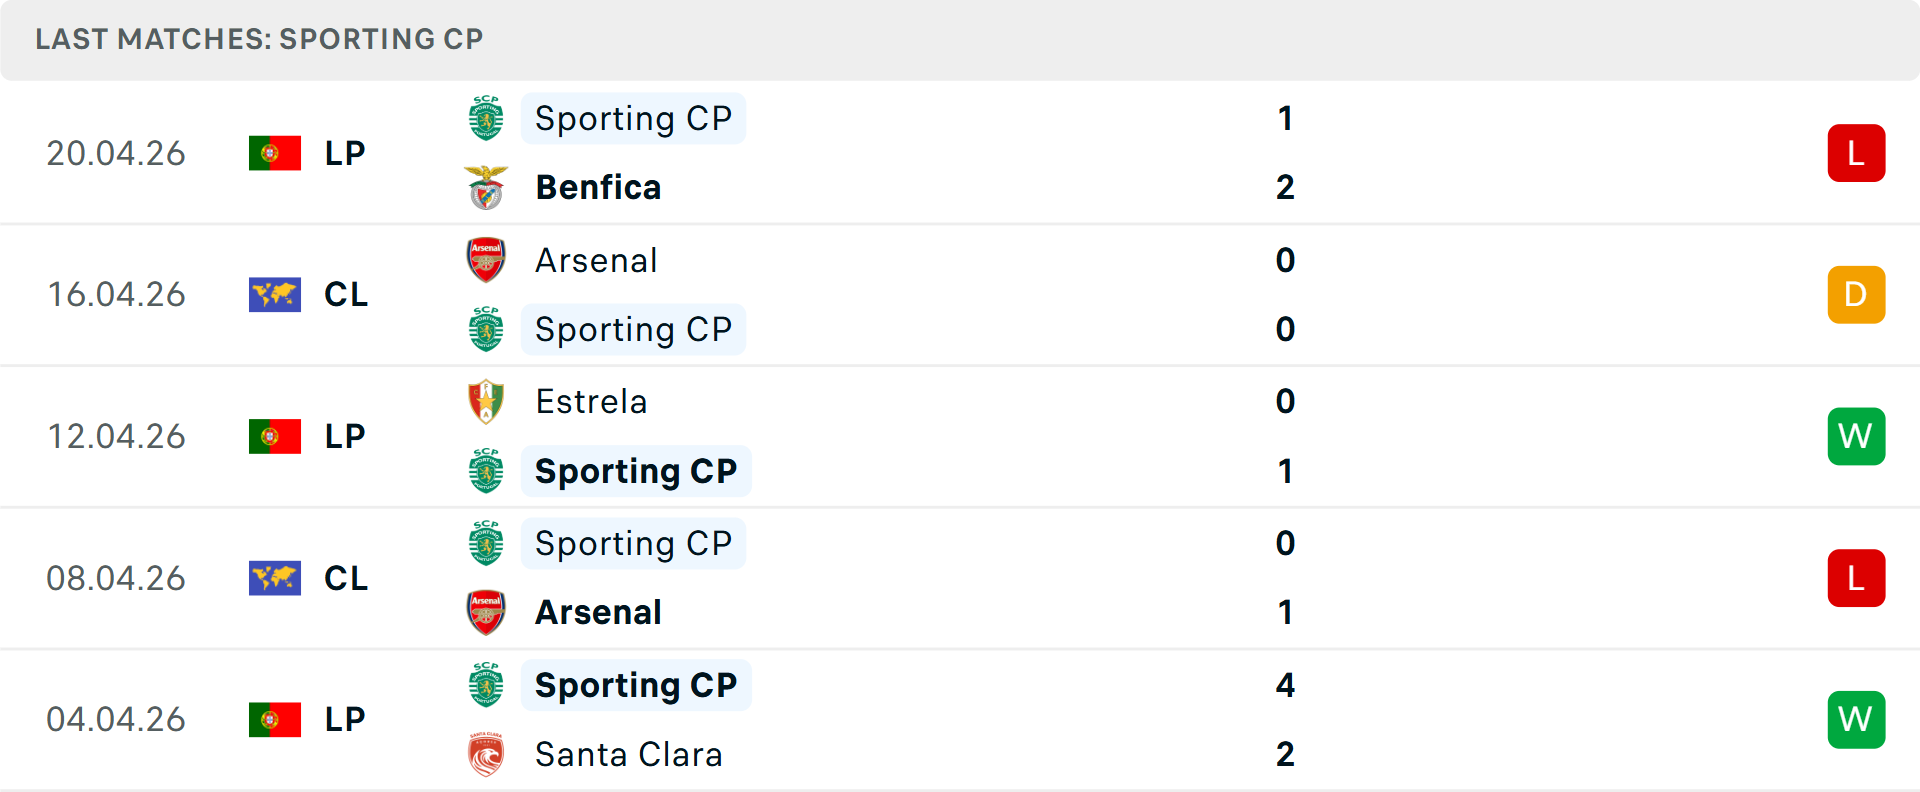Click the CL competition label for 08.04.26

346,579
